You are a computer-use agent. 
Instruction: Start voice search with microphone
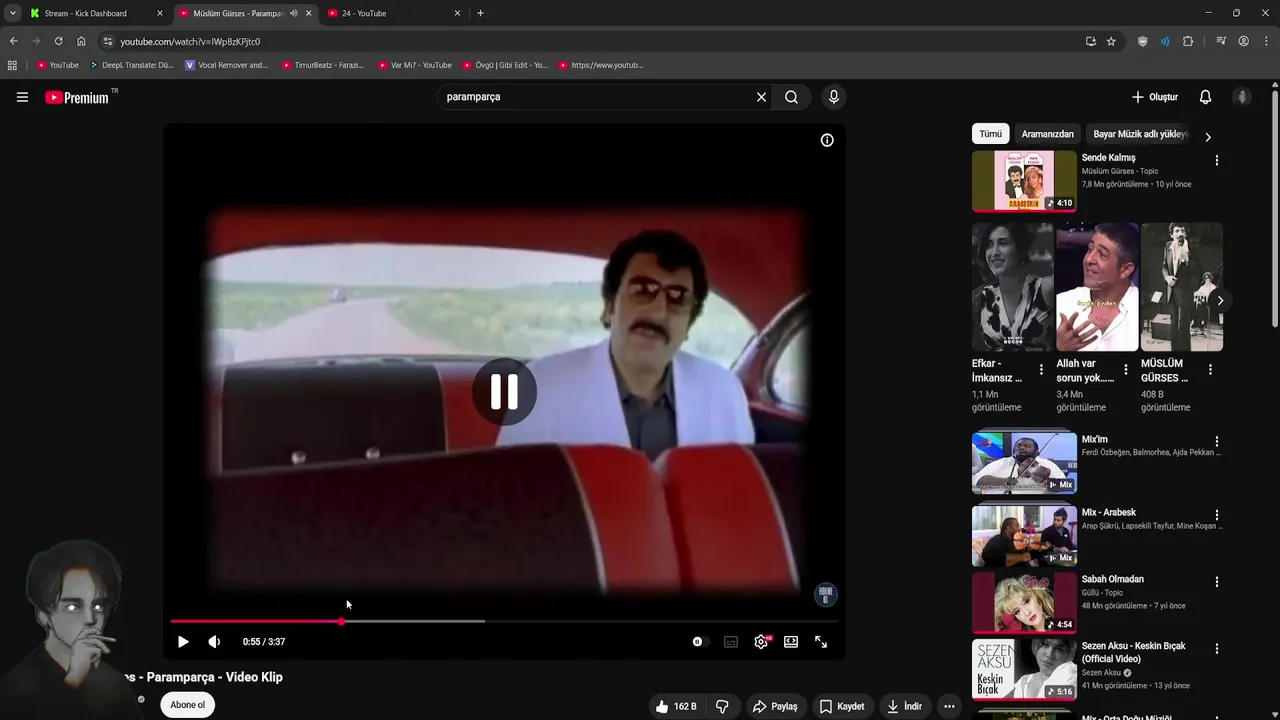[x=834, y=97]
